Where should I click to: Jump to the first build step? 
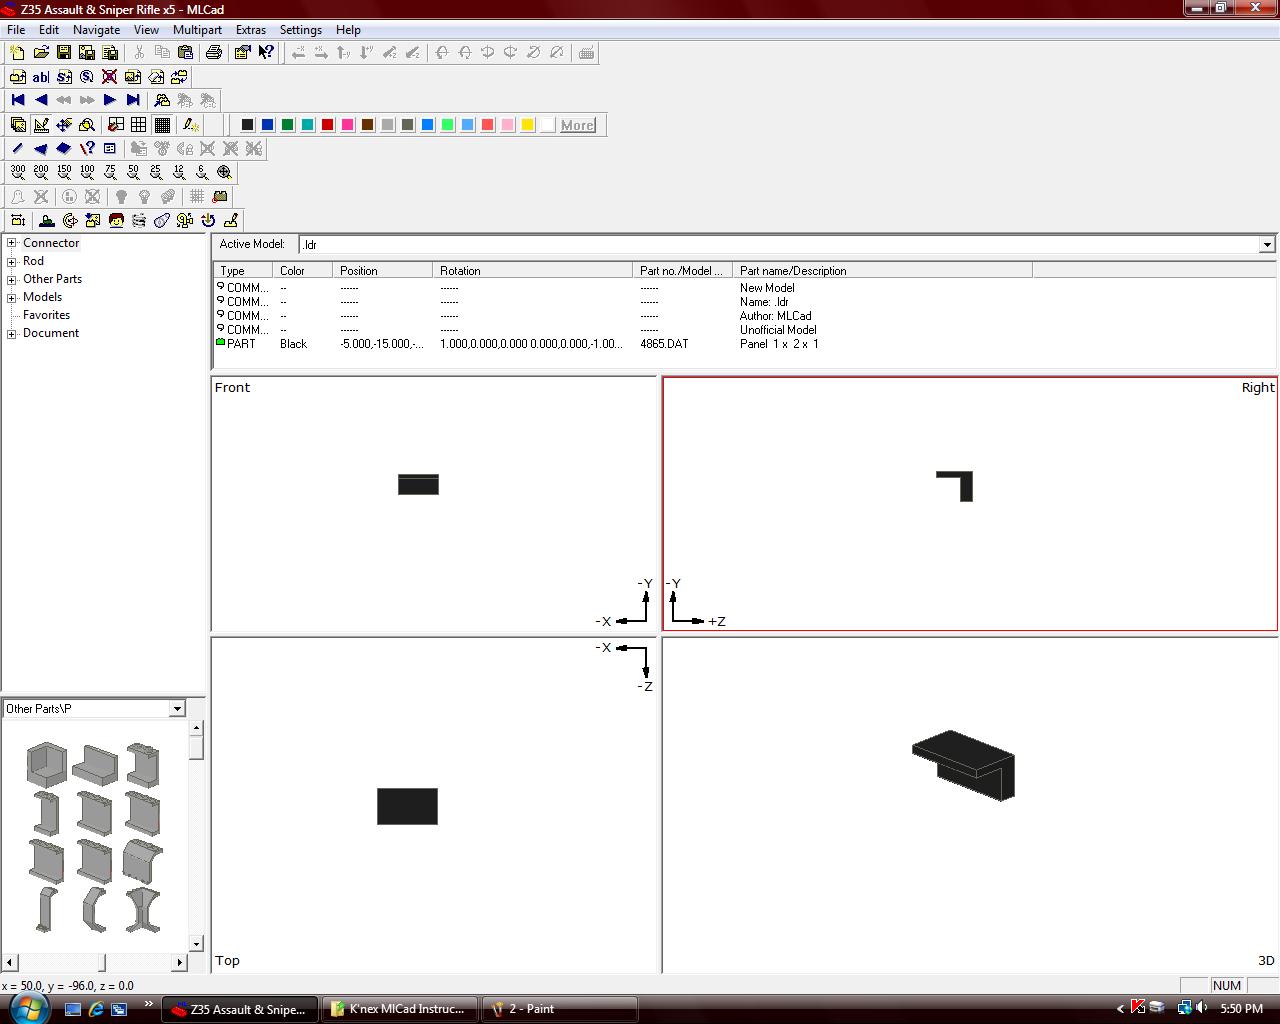[x=18, y=100]
